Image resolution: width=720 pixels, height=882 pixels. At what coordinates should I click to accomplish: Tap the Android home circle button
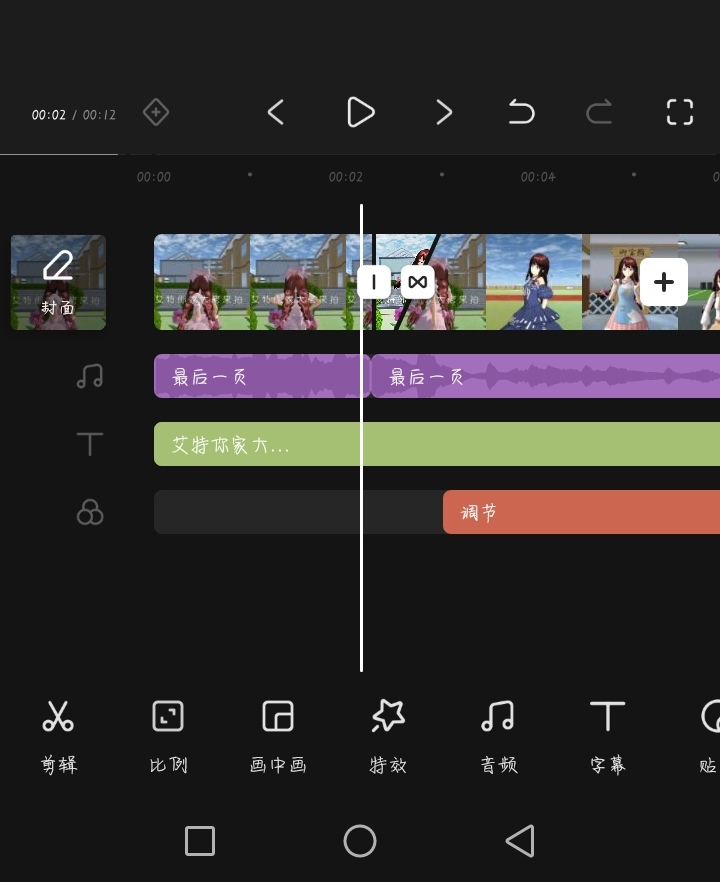(x=360, y=841)
